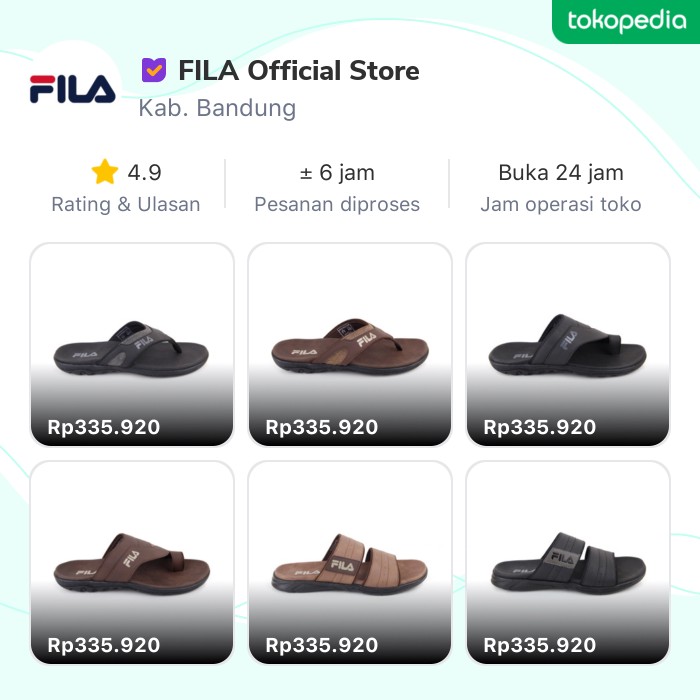Screen dimensions: 700x700
Task: Click the price under the black slide
Action: click(540, 645)
